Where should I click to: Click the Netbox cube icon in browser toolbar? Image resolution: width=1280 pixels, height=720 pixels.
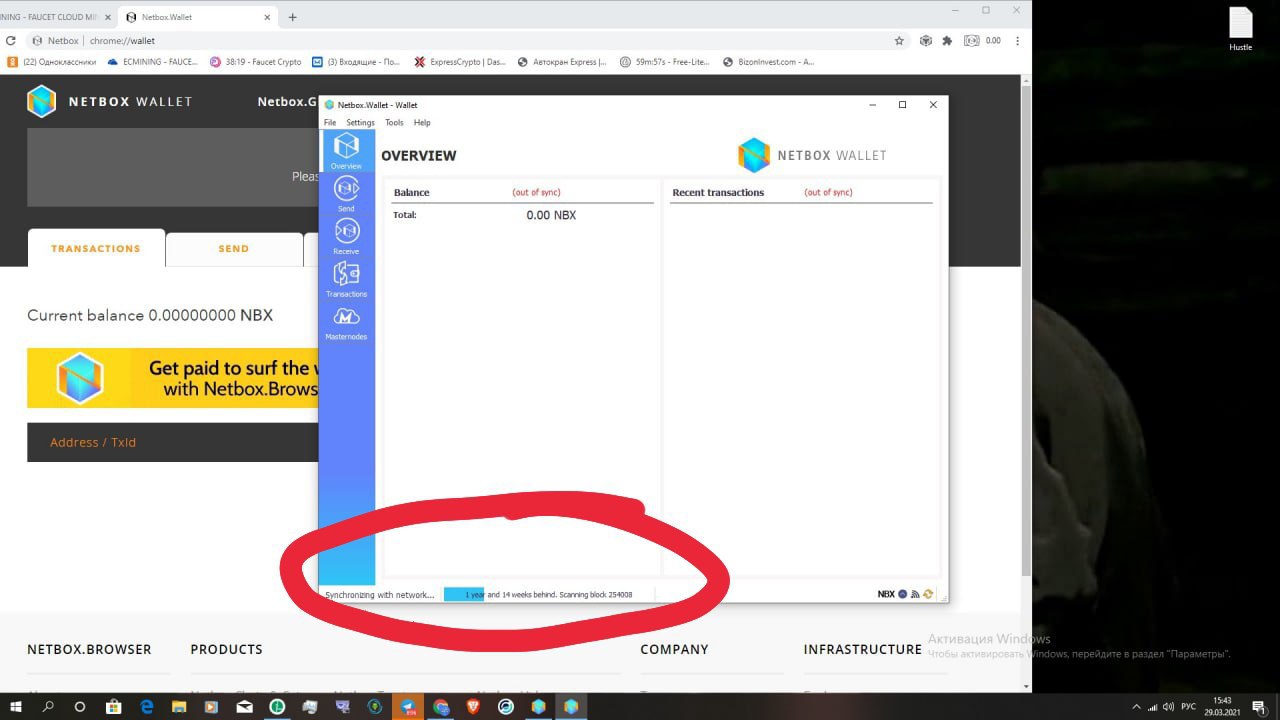point(925,41)
